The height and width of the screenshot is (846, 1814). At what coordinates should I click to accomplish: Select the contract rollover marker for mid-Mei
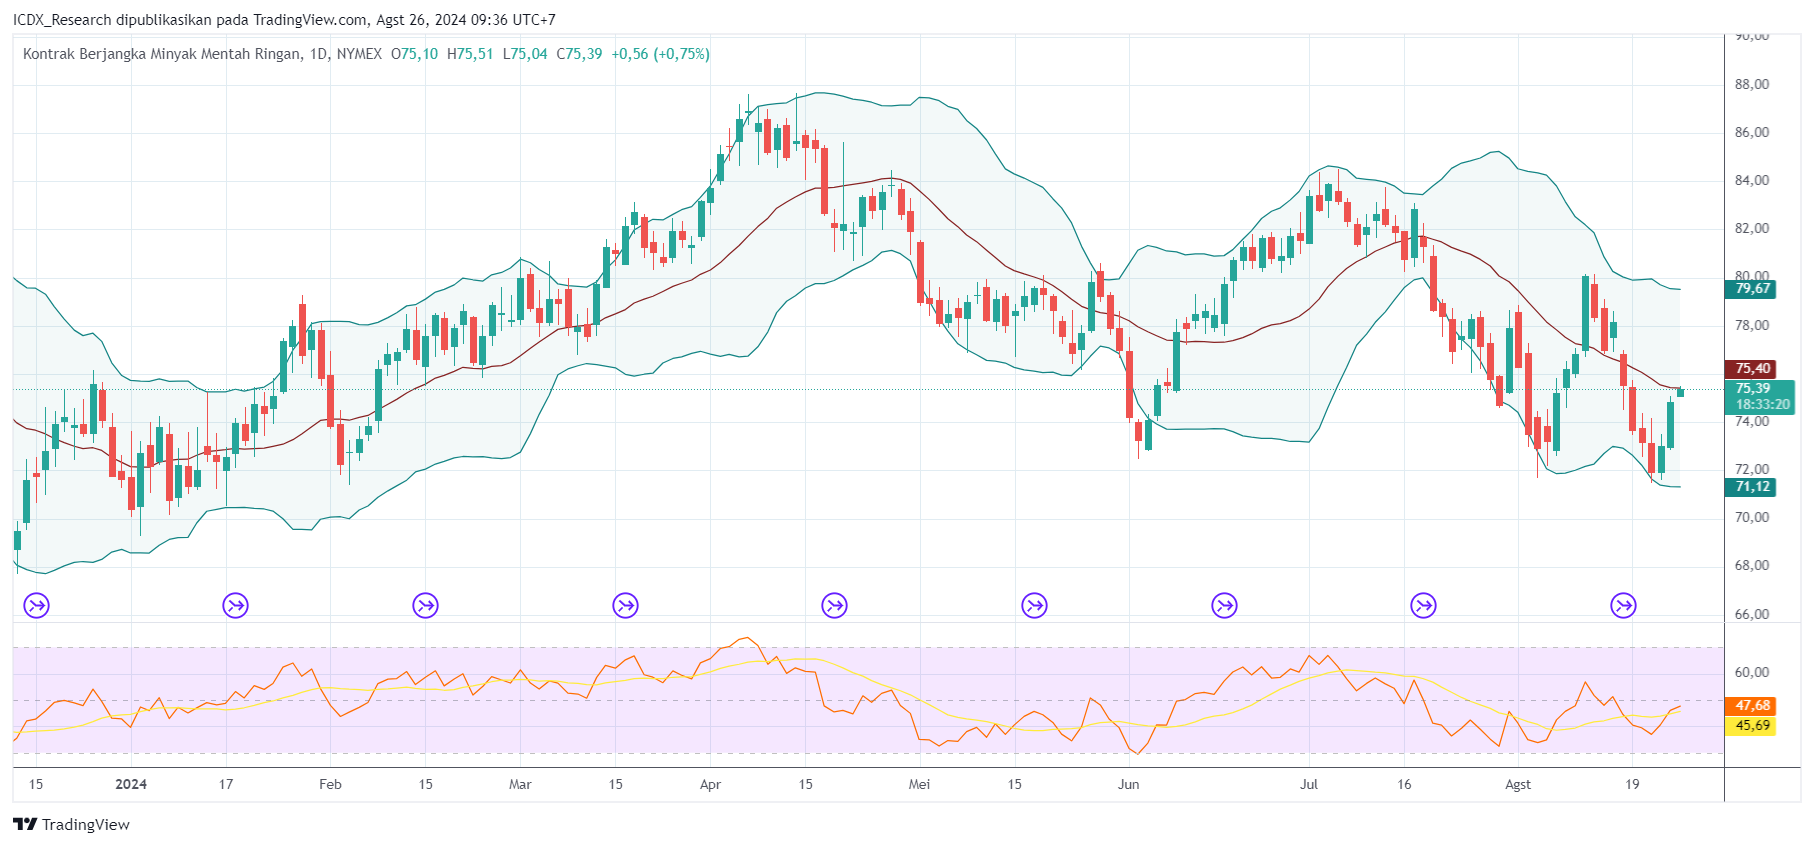(x=1034, y=605)
